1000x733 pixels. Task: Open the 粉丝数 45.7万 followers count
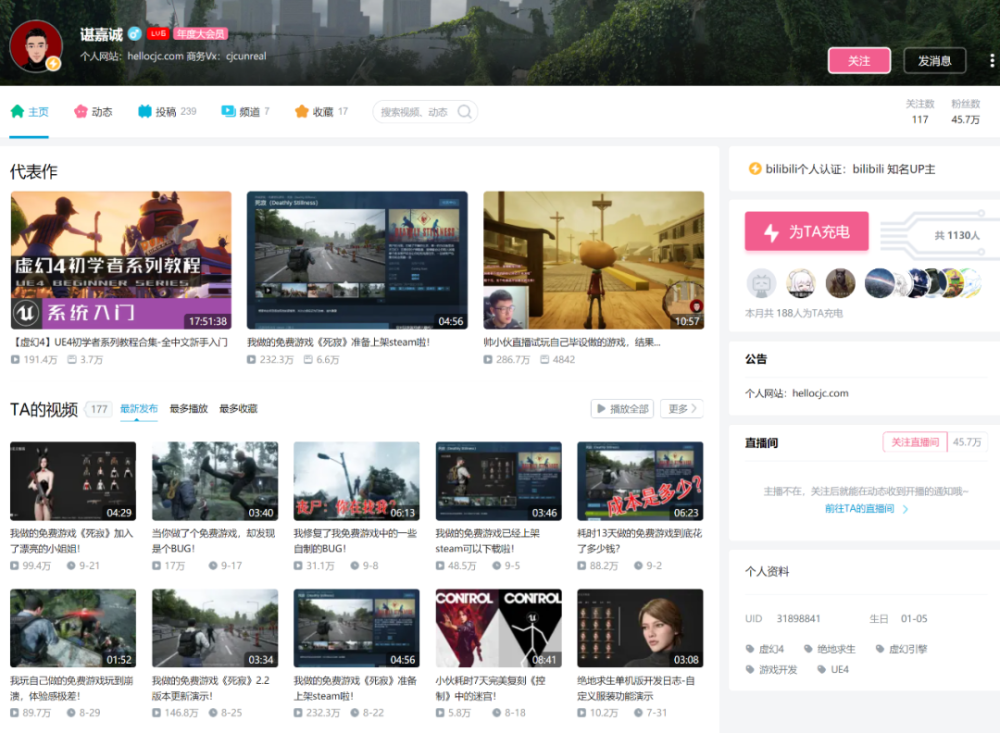pos(965,112)
